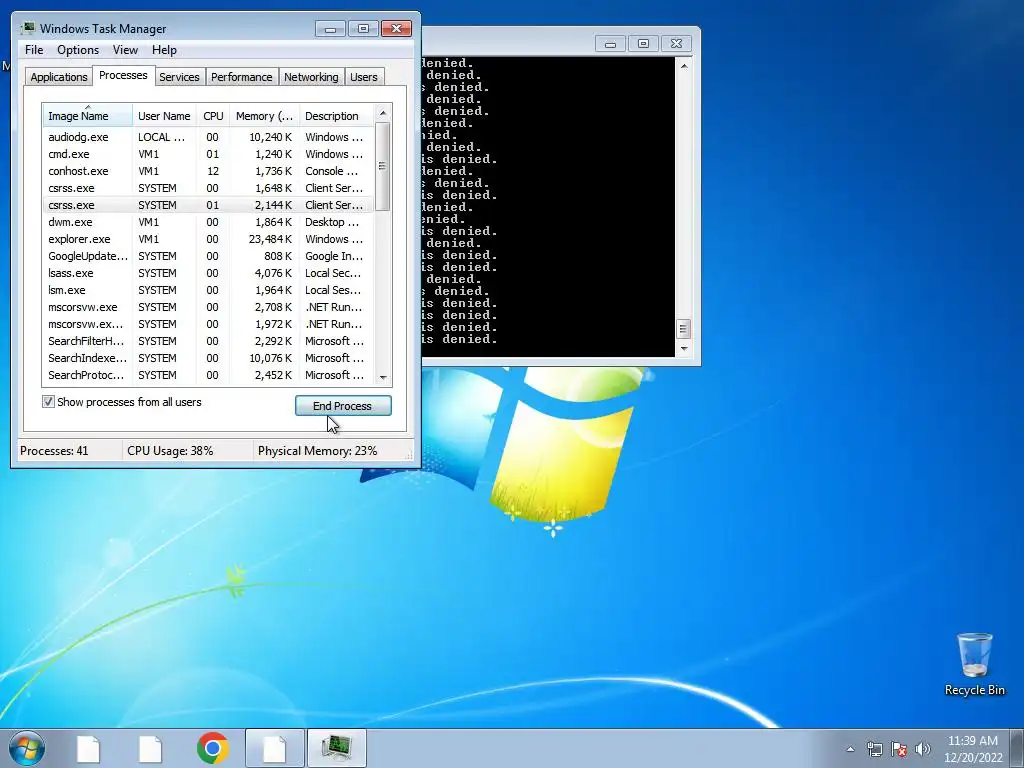Minimize the Windows Task Manager window

click(330, 28)
